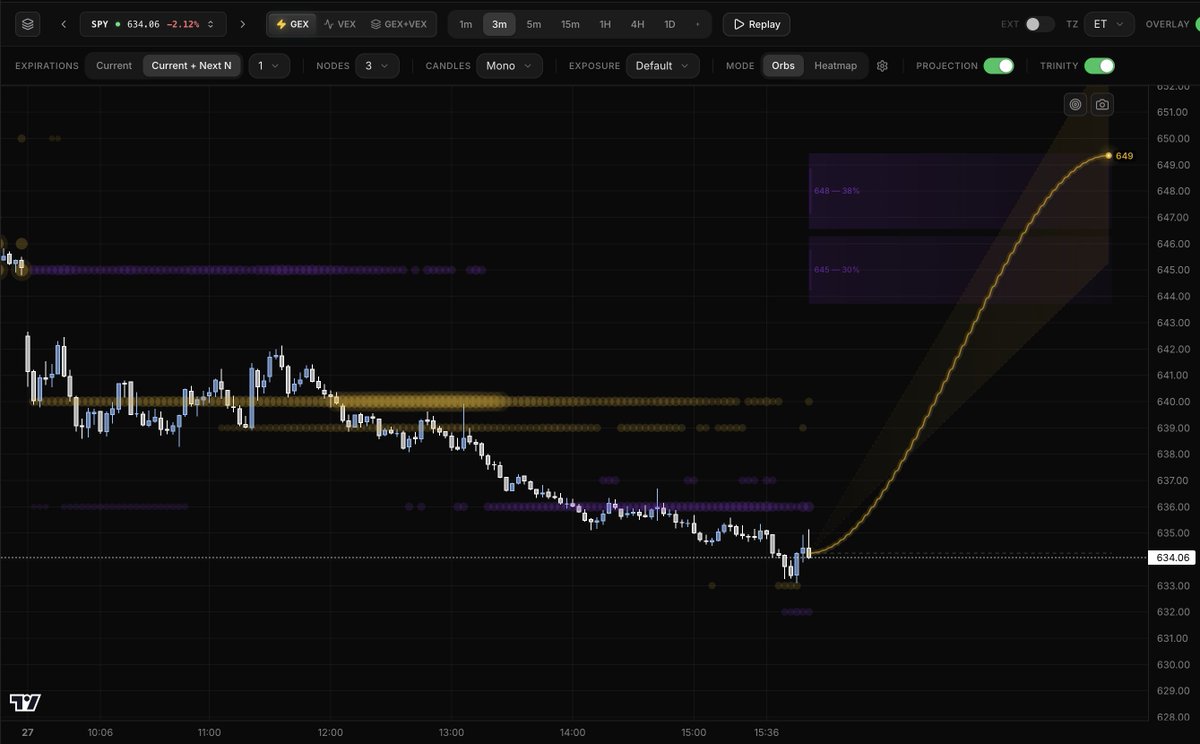Image resolution: width=1200 pixels, height=744 pixels.
Task: Click the 27 date label on time axis
Action: (x=27, y=732)
